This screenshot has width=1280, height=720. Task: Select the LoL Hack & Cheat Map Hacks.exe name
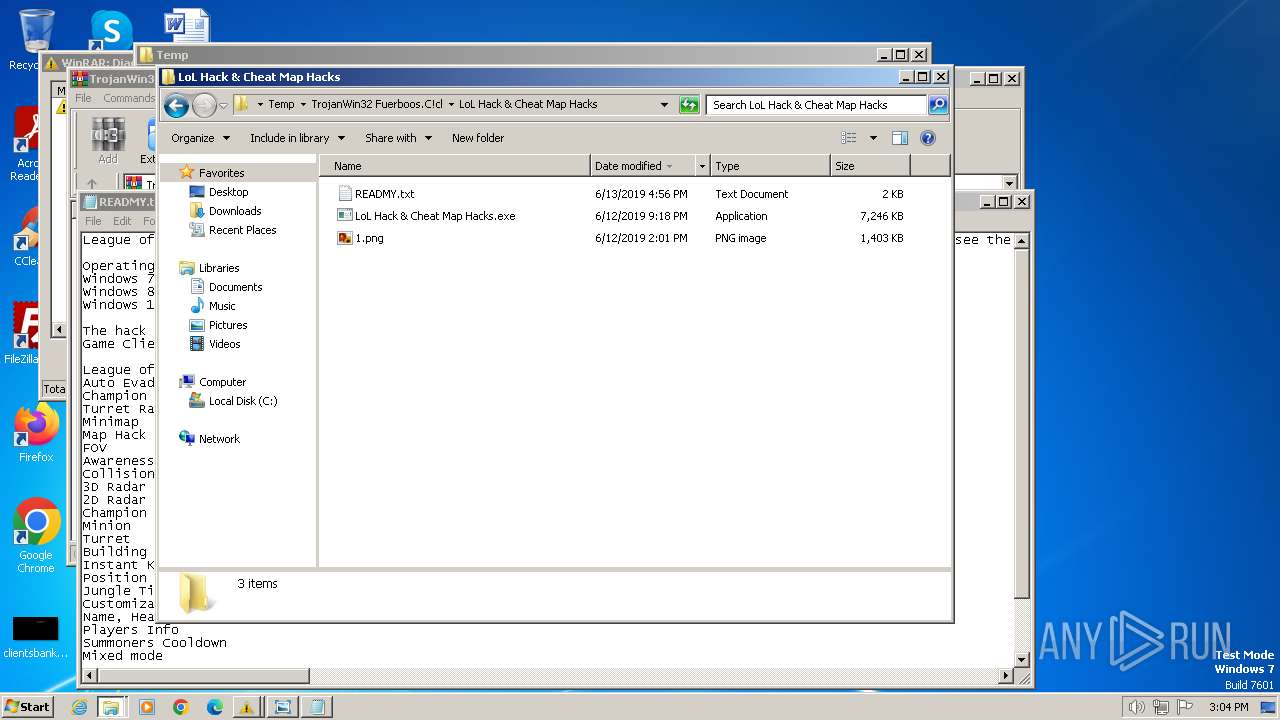pyautogui.click(x=435, y=216)
